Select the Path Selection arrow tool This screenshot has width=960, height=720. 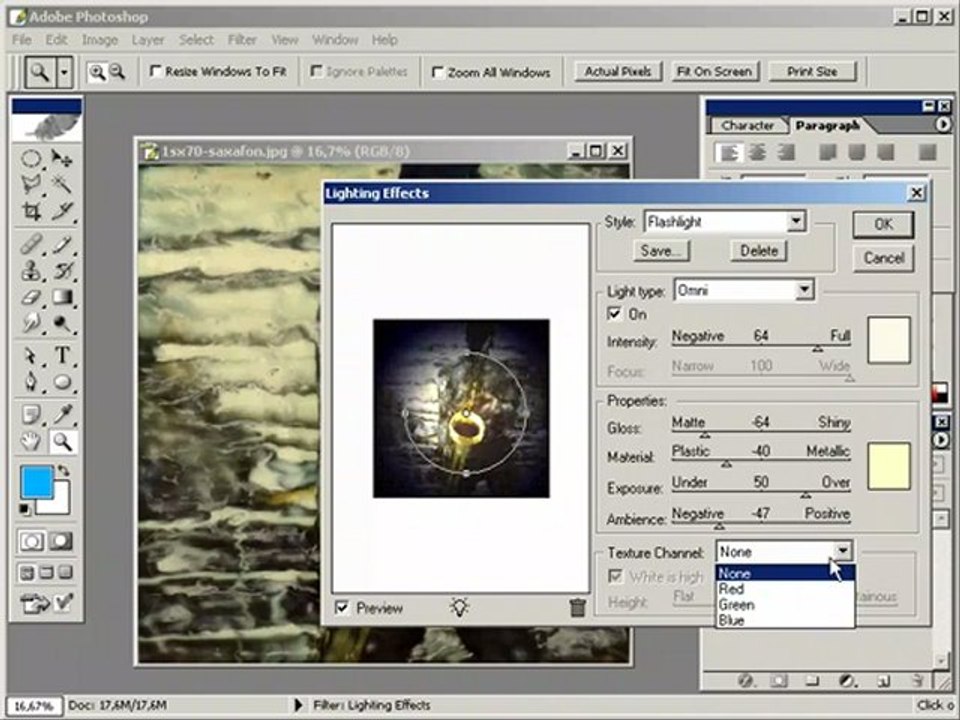31,354
